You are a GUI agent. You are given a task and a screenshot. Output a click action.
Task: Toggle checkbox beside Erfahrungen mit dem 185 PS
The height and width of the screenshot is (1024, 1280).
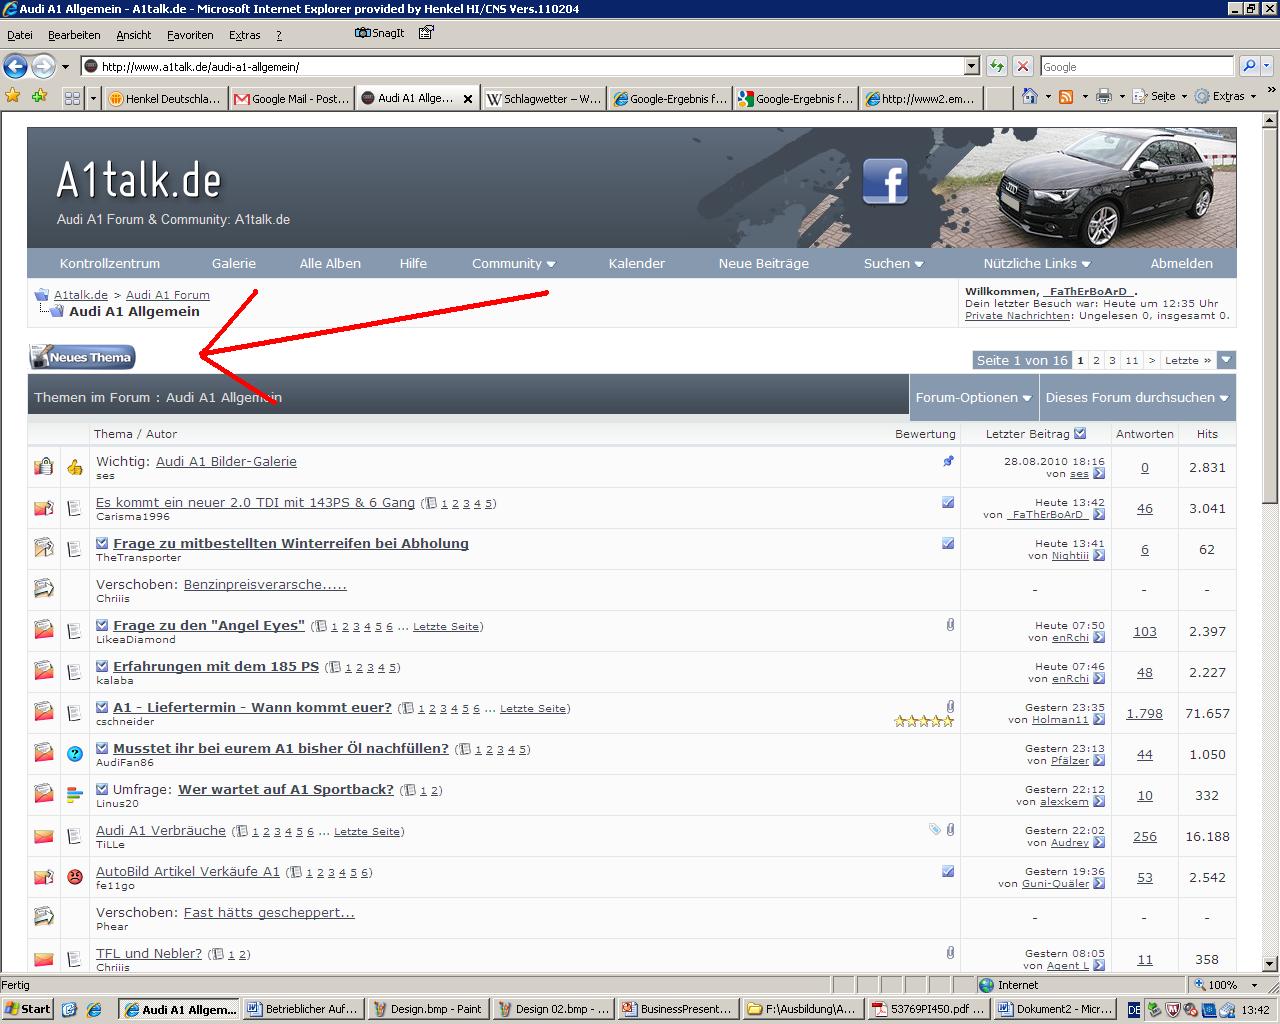102,666
